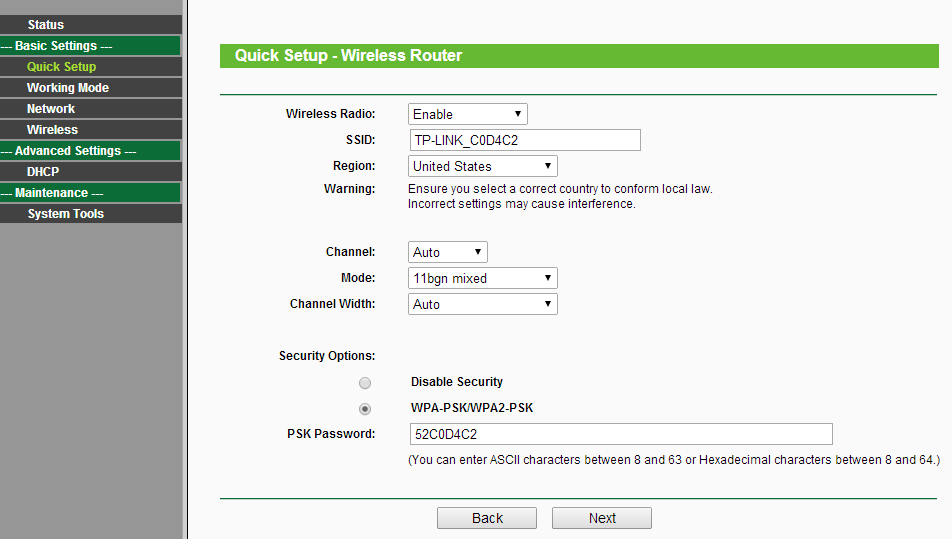Viewport: 952px width, 539px height.
Task: Click the Channel Width label
Action: click(332, 303)
